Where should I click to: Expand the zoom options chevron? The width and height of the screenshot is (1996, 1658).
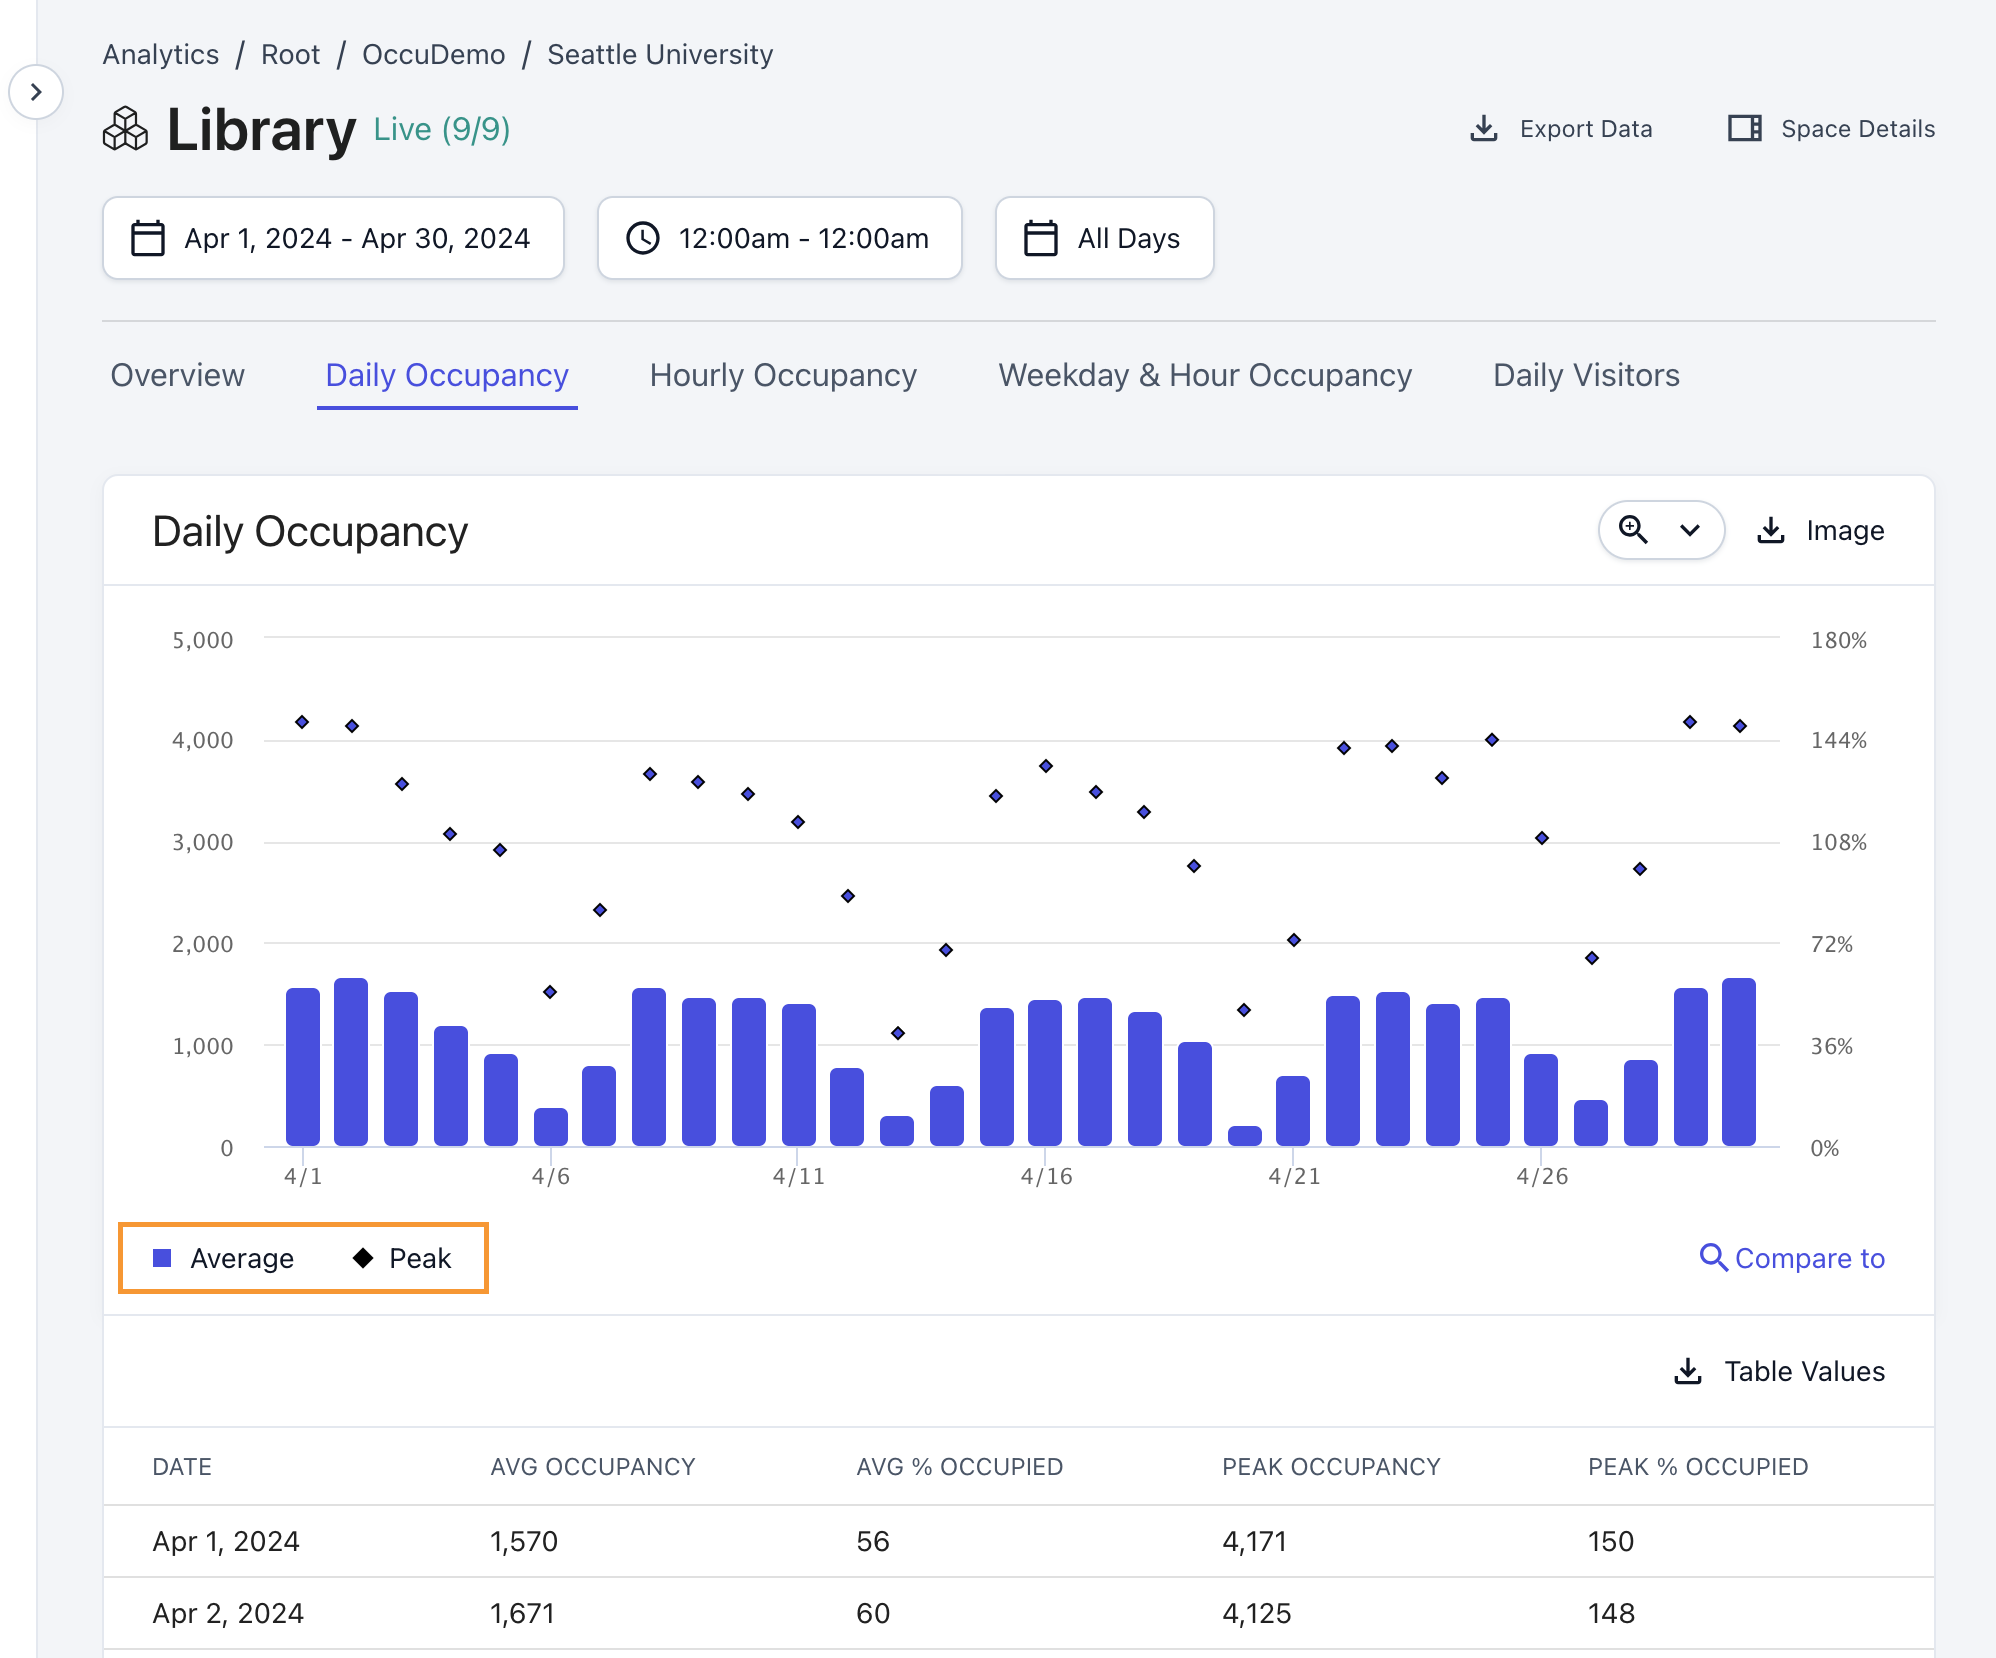(x=1690, y=530)
